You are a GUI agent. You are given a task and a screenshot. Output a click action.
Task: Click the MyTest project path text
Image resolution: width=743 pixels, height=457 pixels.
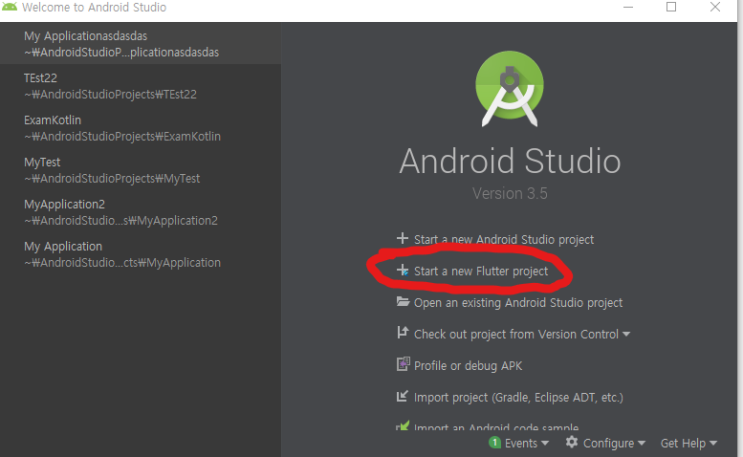[x=112, y=179]
